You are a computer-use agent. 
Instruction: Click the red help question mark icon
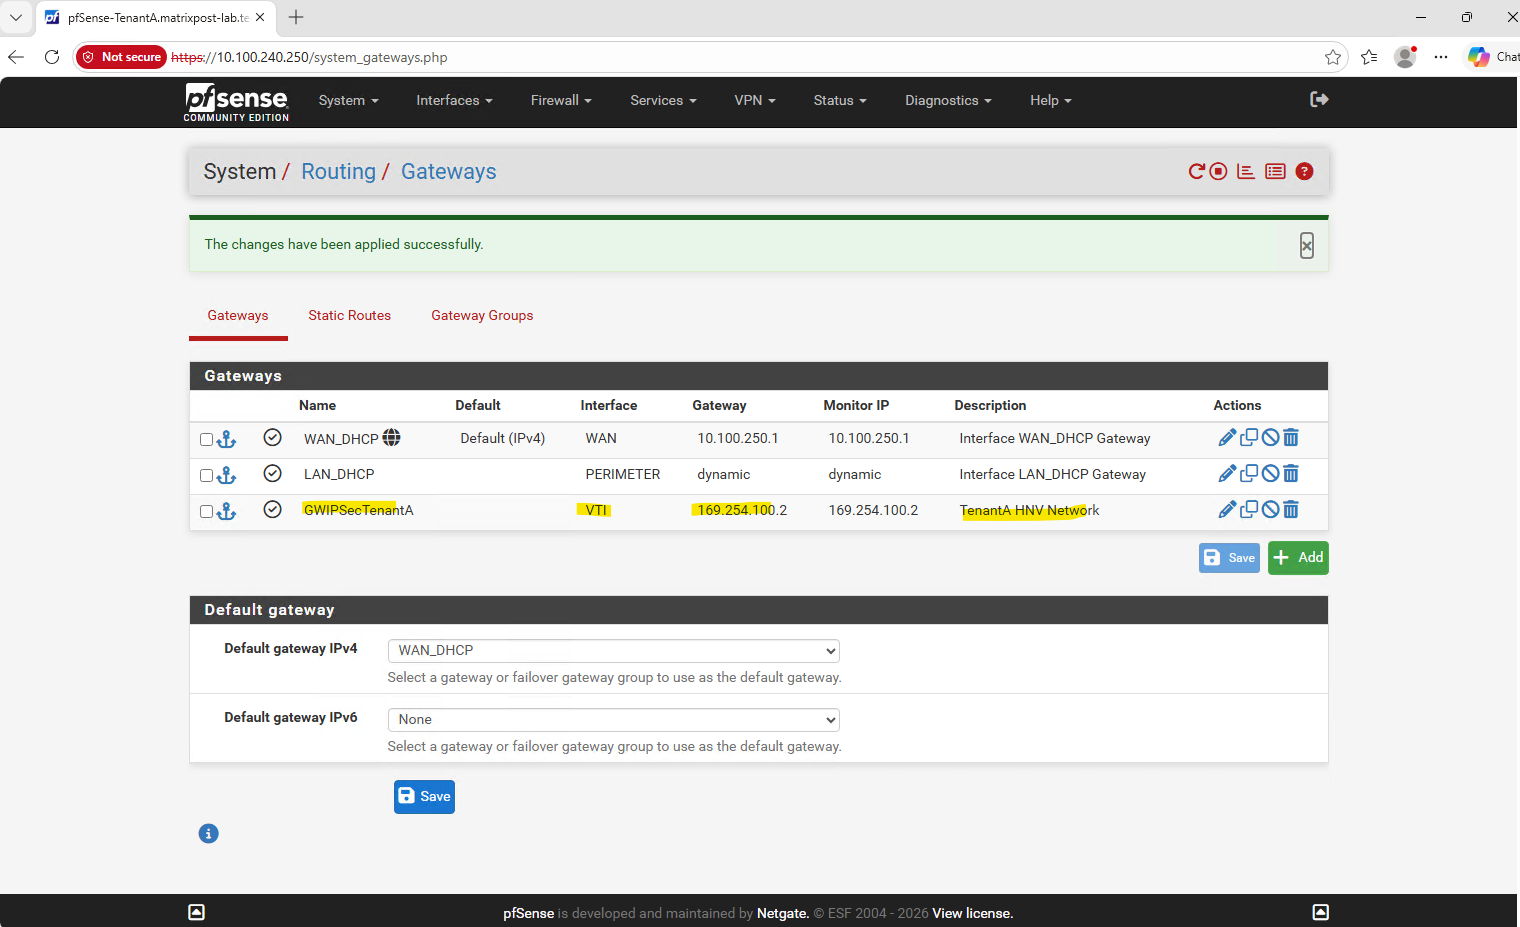1304,172
